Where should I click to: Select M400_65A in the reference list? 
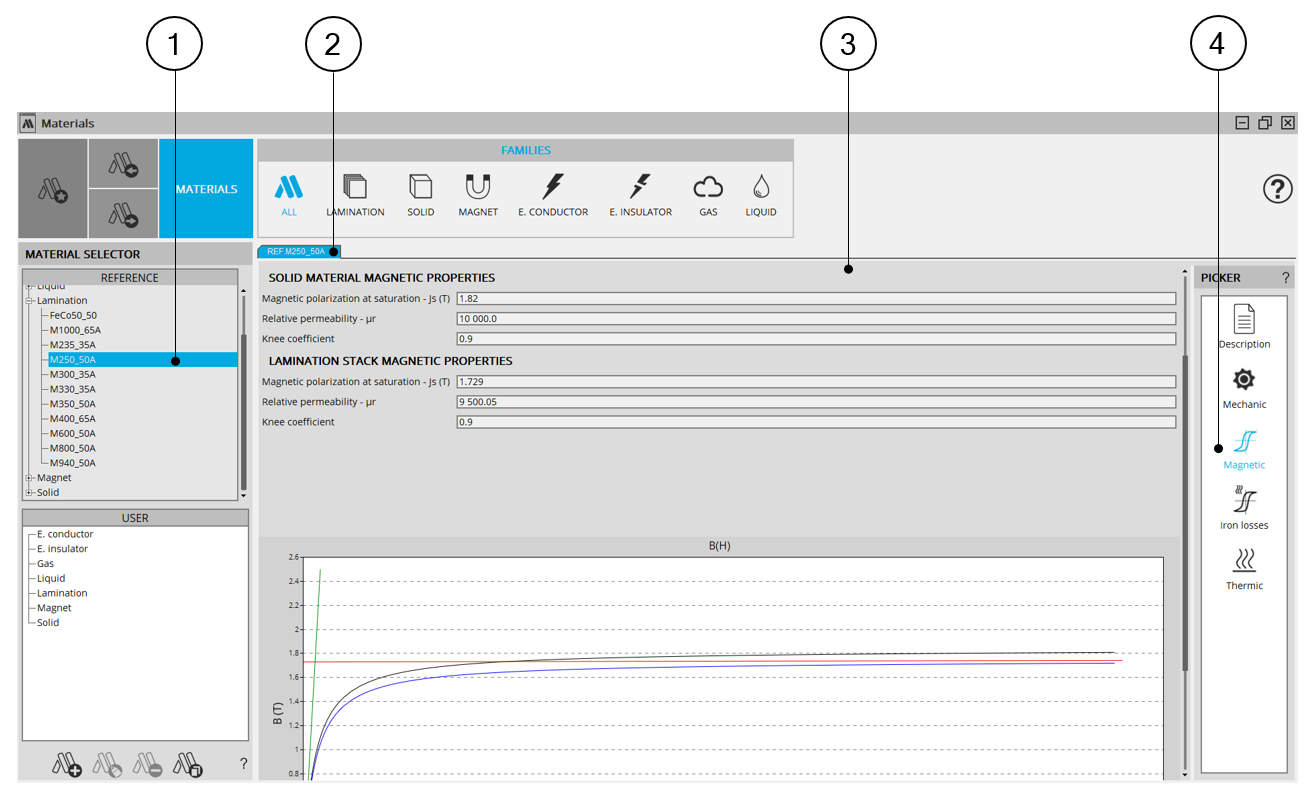pyautogui.click(x=73, y=419)
